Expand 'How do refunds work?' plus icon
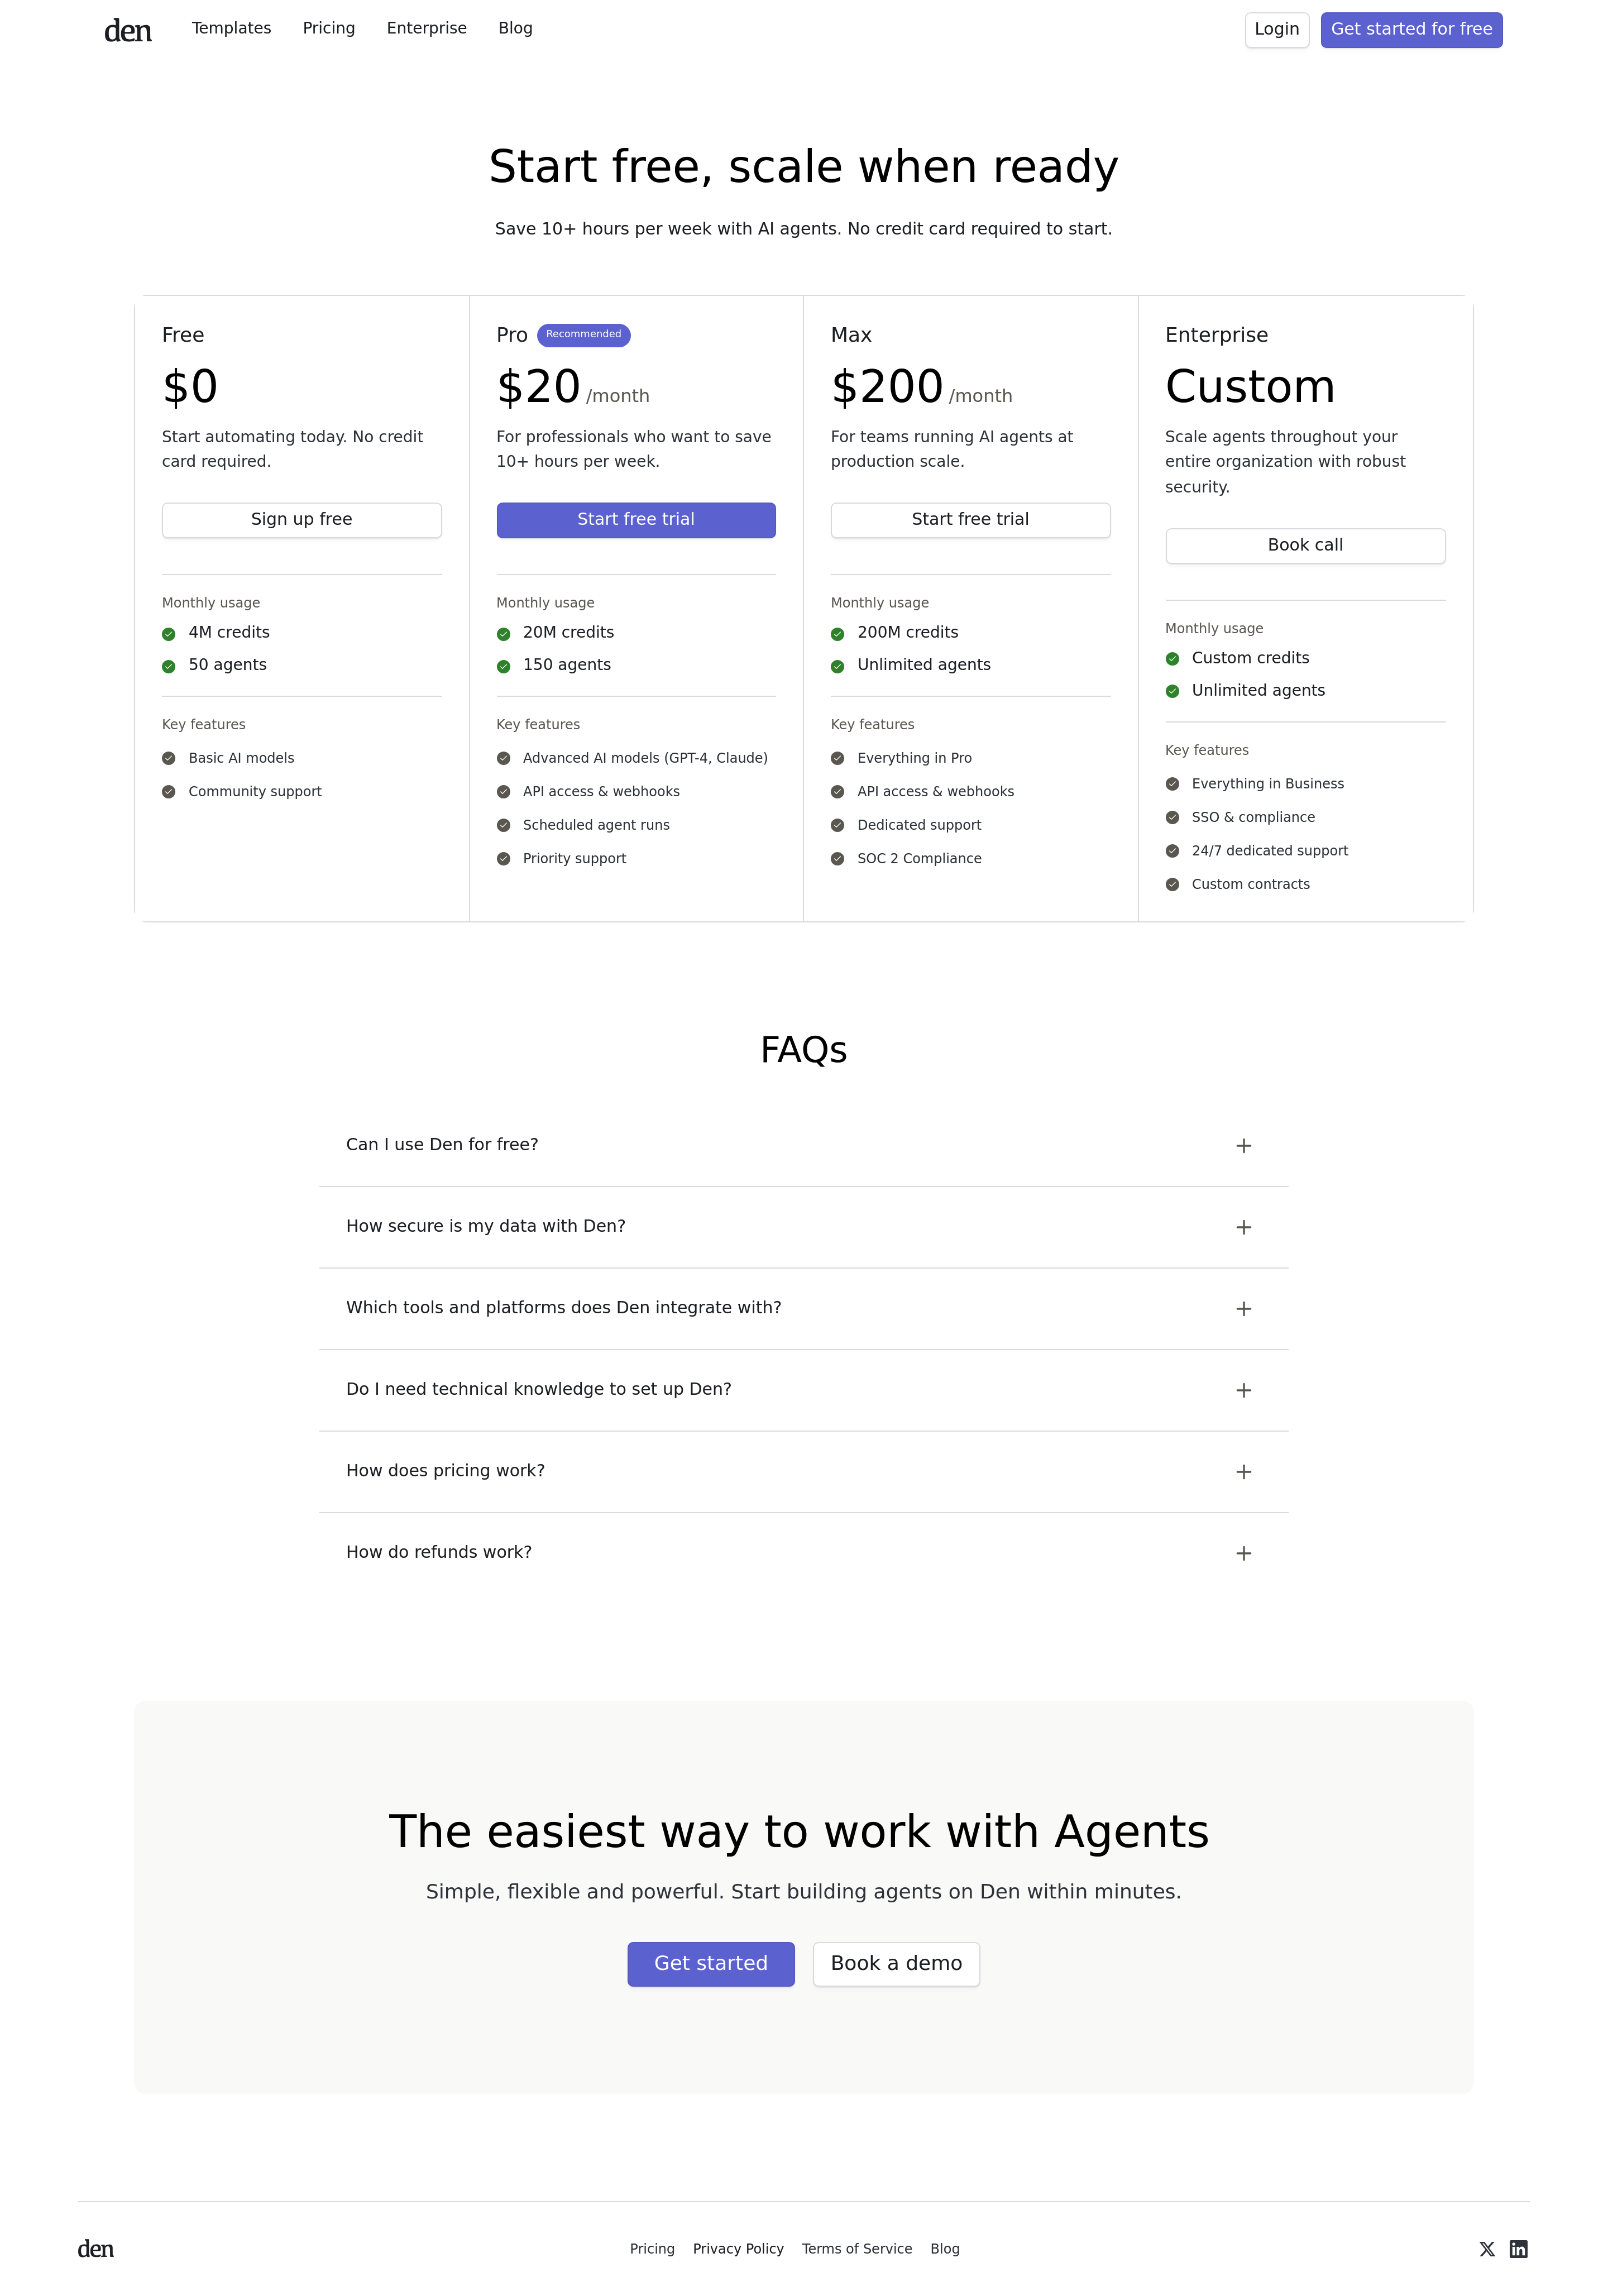The height and width of the screenshot is (2296, 1608). (1243, 1553)
